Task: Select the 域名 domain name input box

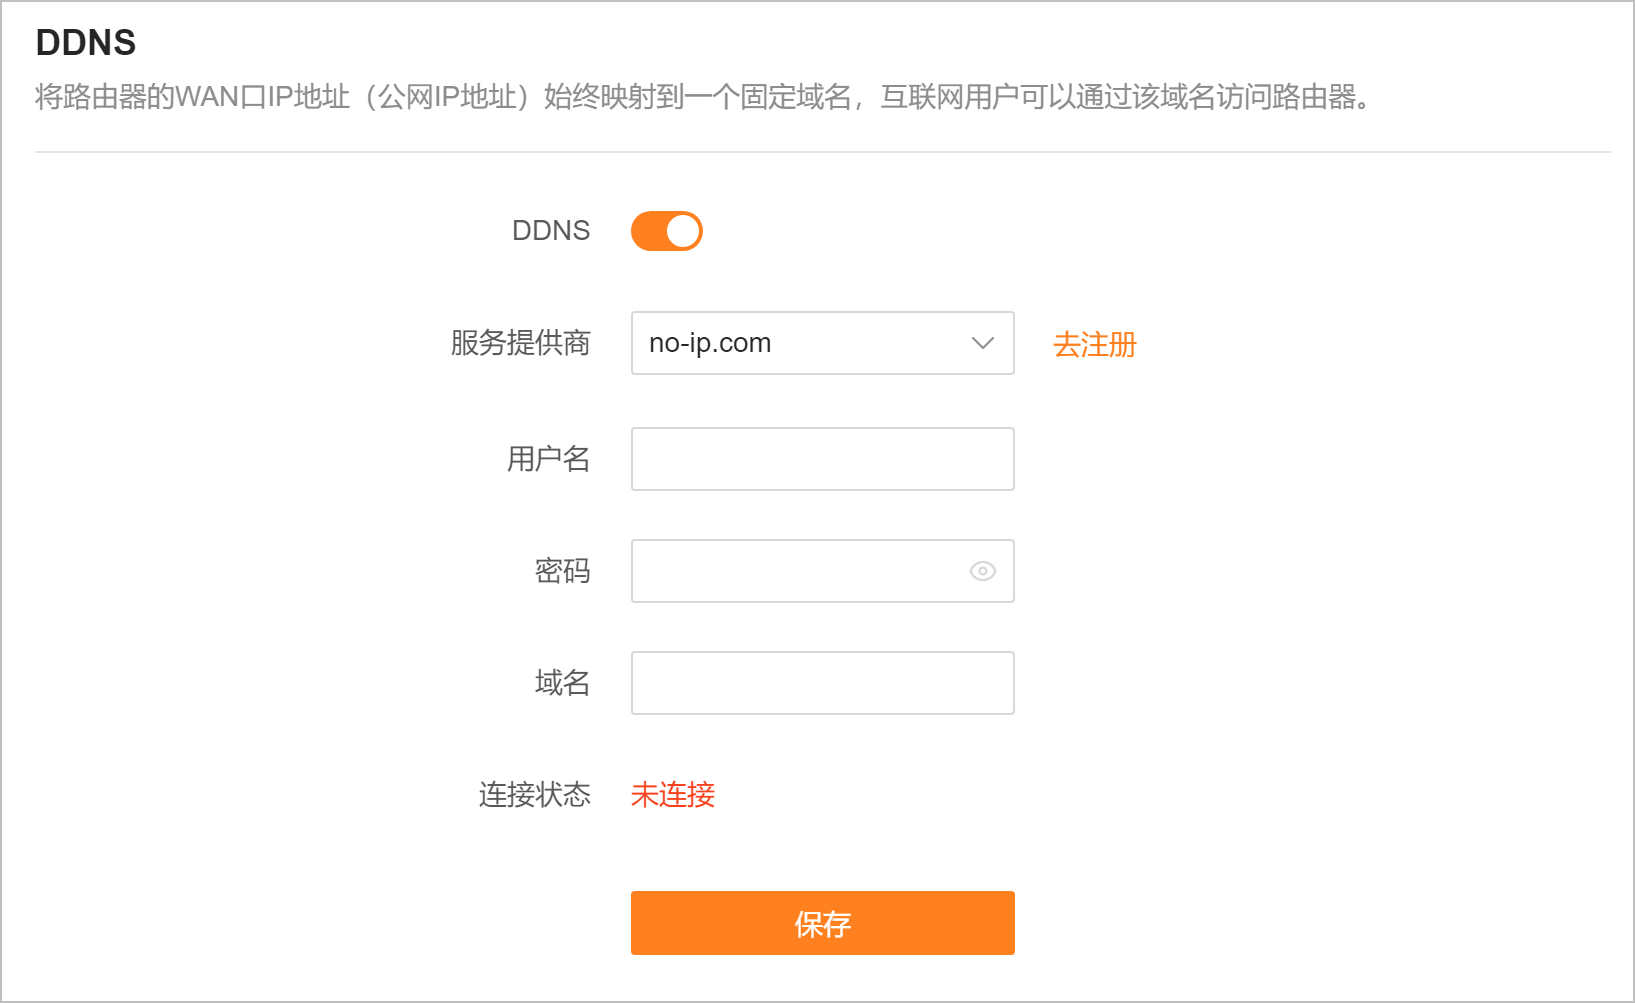Action: point(822,683)
